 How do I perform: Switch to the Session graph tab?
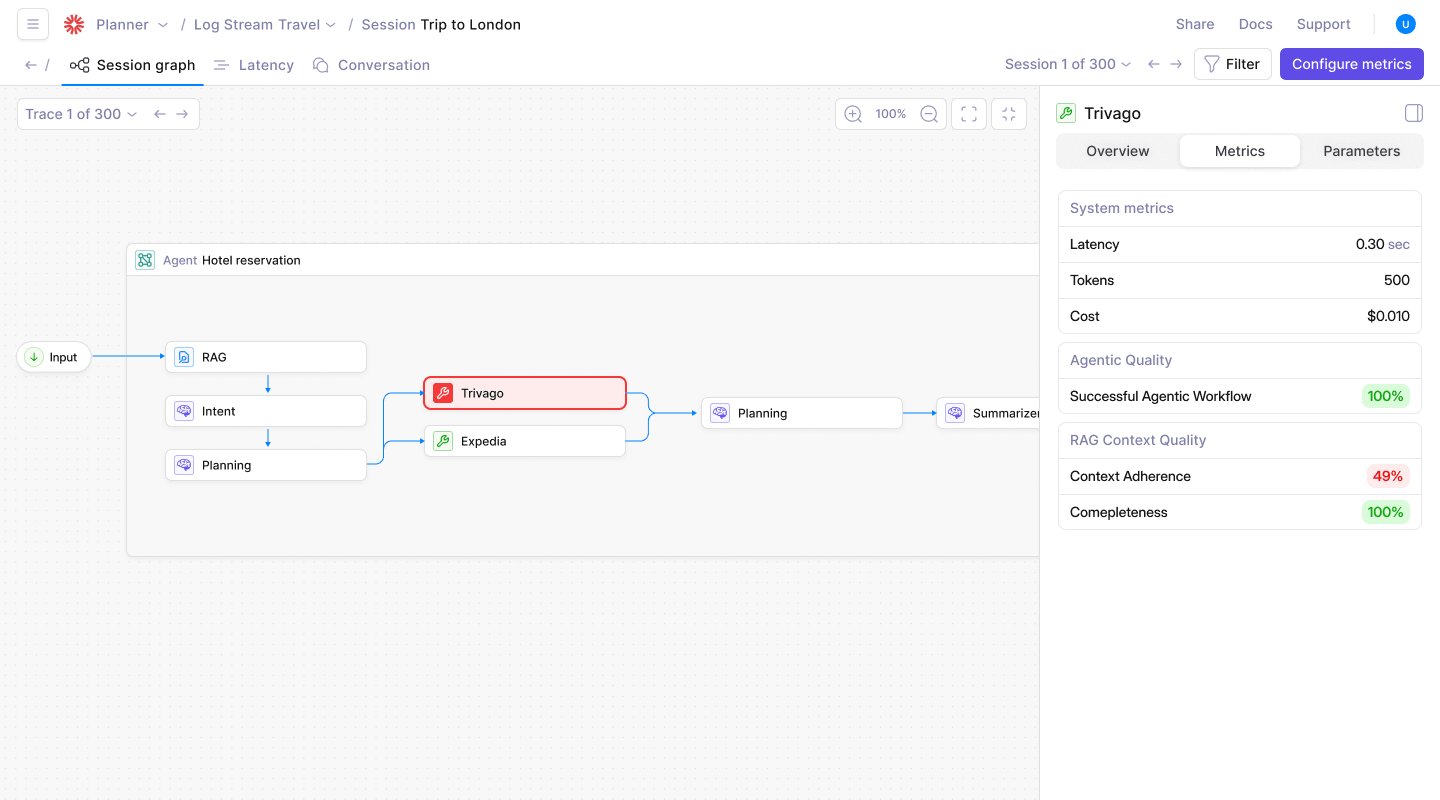tap(133, 65)
